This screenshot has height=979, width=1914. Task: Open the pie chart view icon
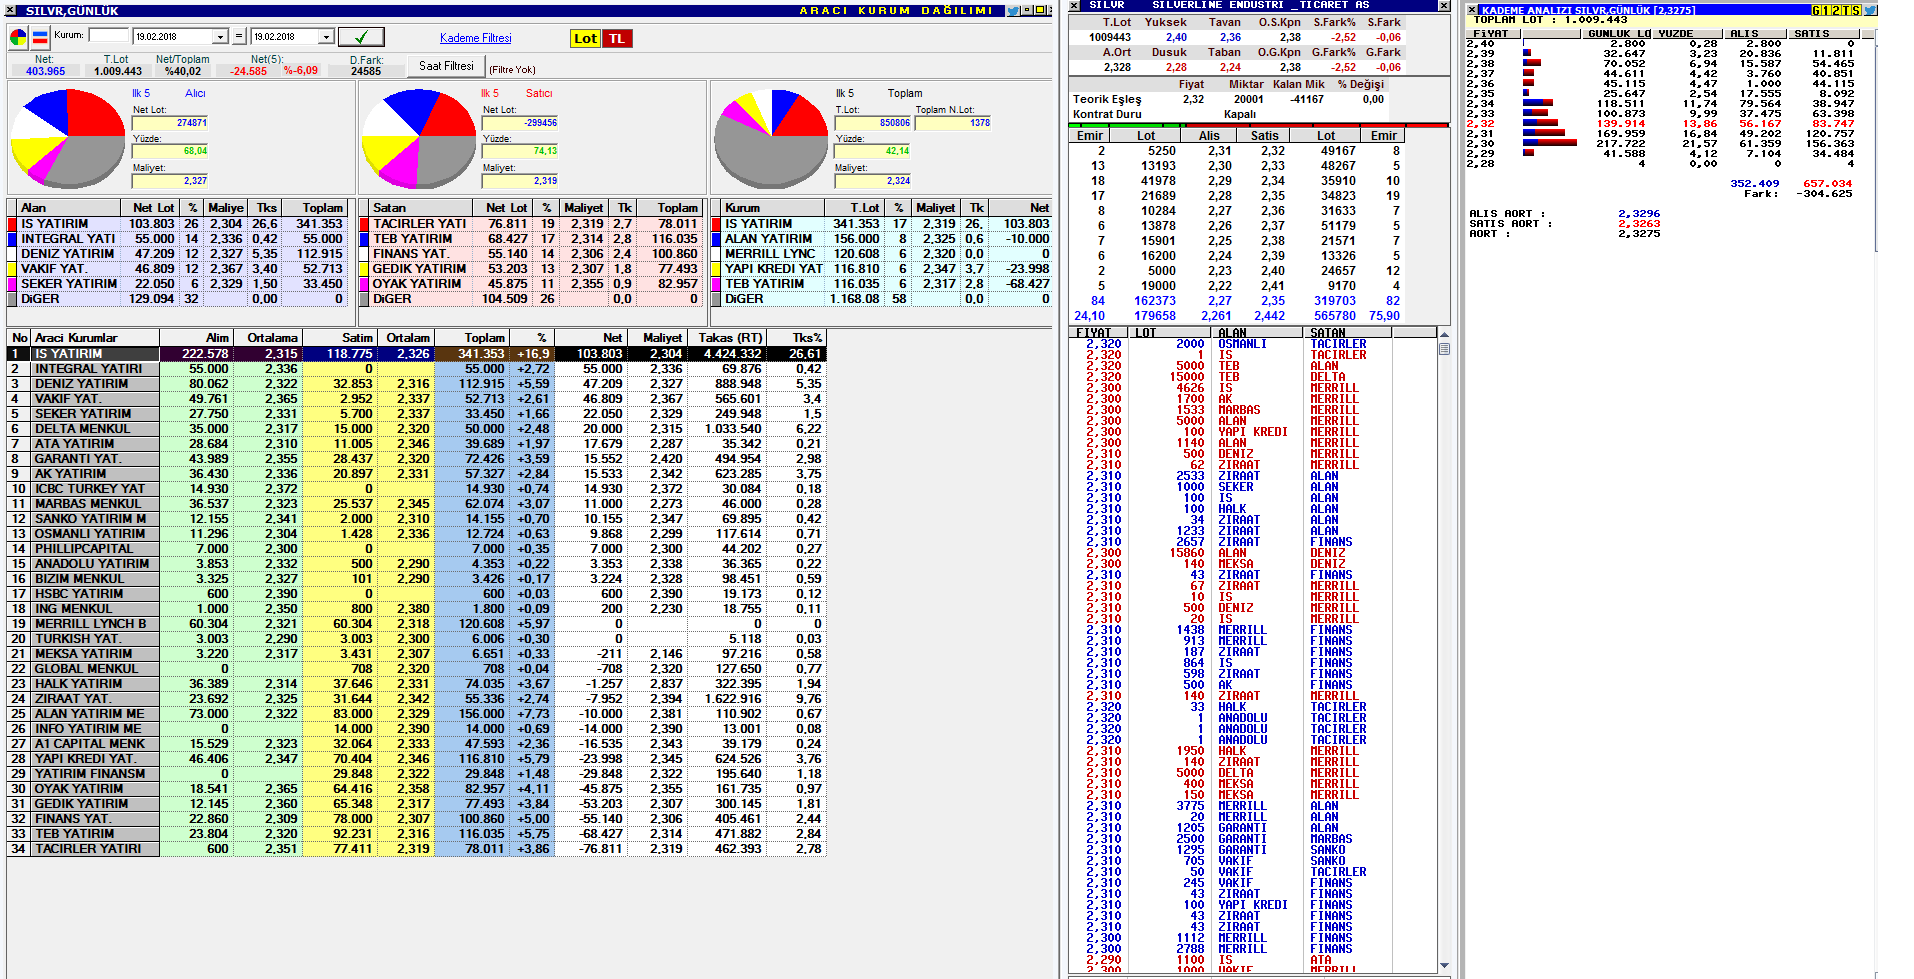point(18,38)
